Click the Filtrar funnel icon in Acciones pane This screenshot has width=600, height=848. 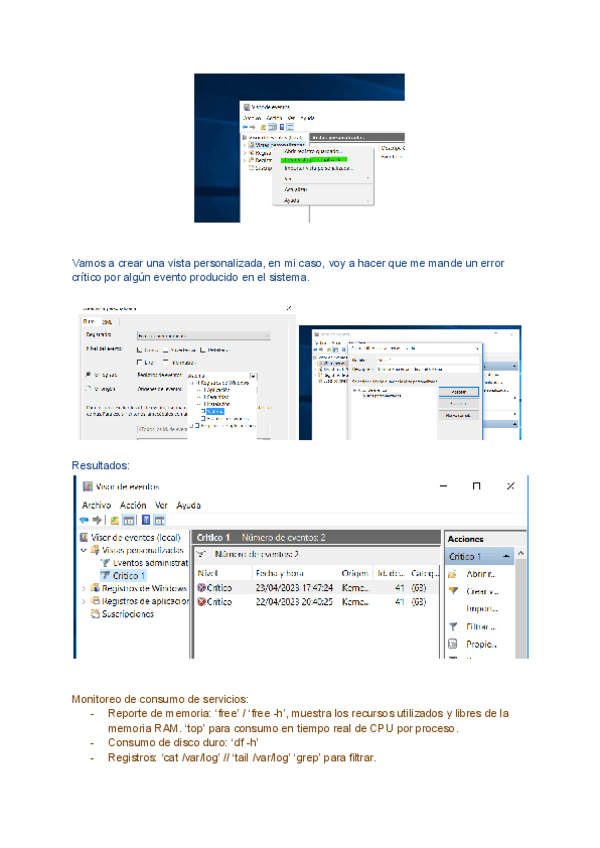453,626
